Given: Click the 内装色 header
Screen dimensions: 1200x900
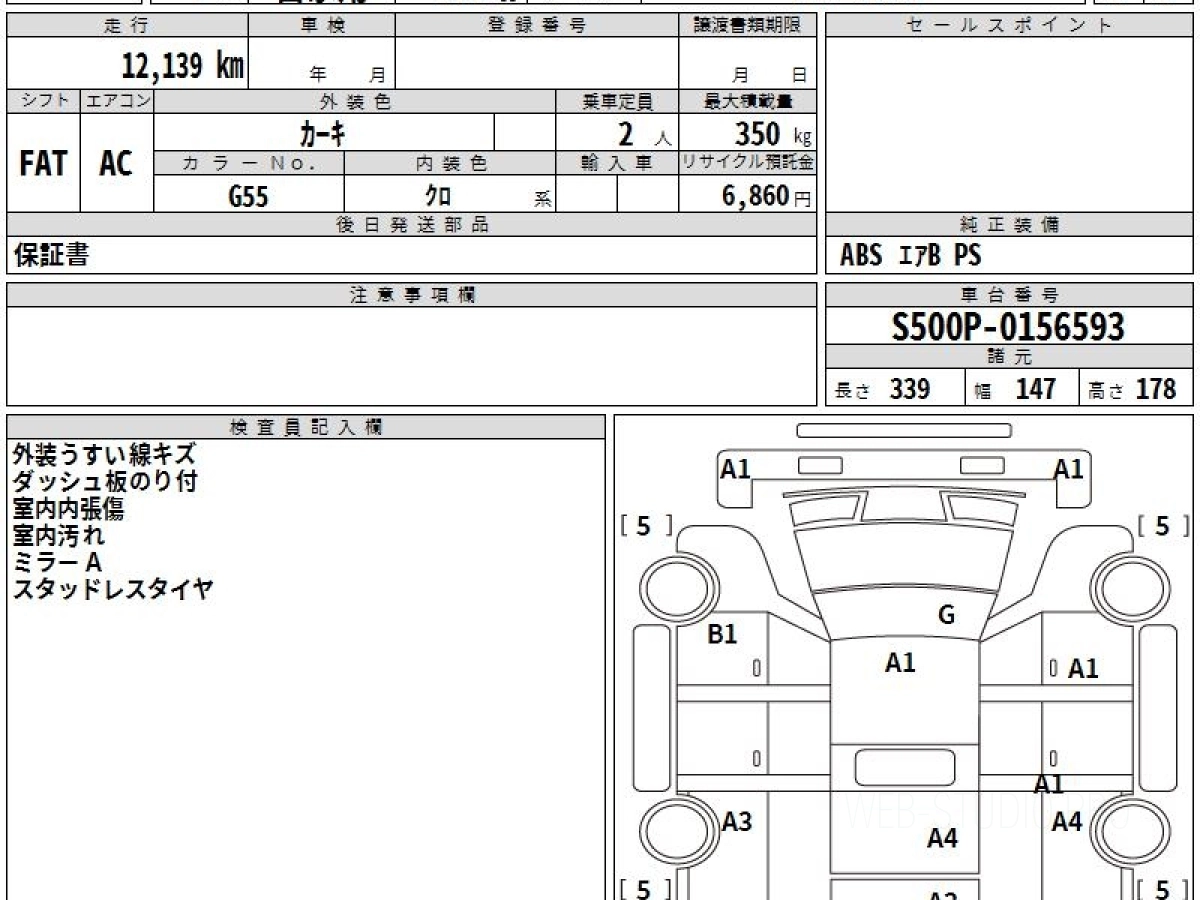Looking at the screenshot, I should [450, 163].
